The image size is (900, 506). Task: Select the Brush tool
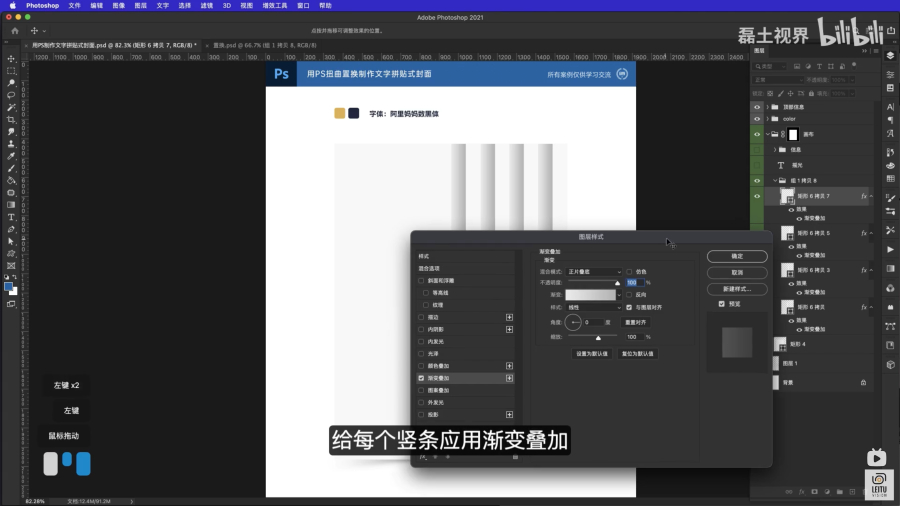[11, 168]
